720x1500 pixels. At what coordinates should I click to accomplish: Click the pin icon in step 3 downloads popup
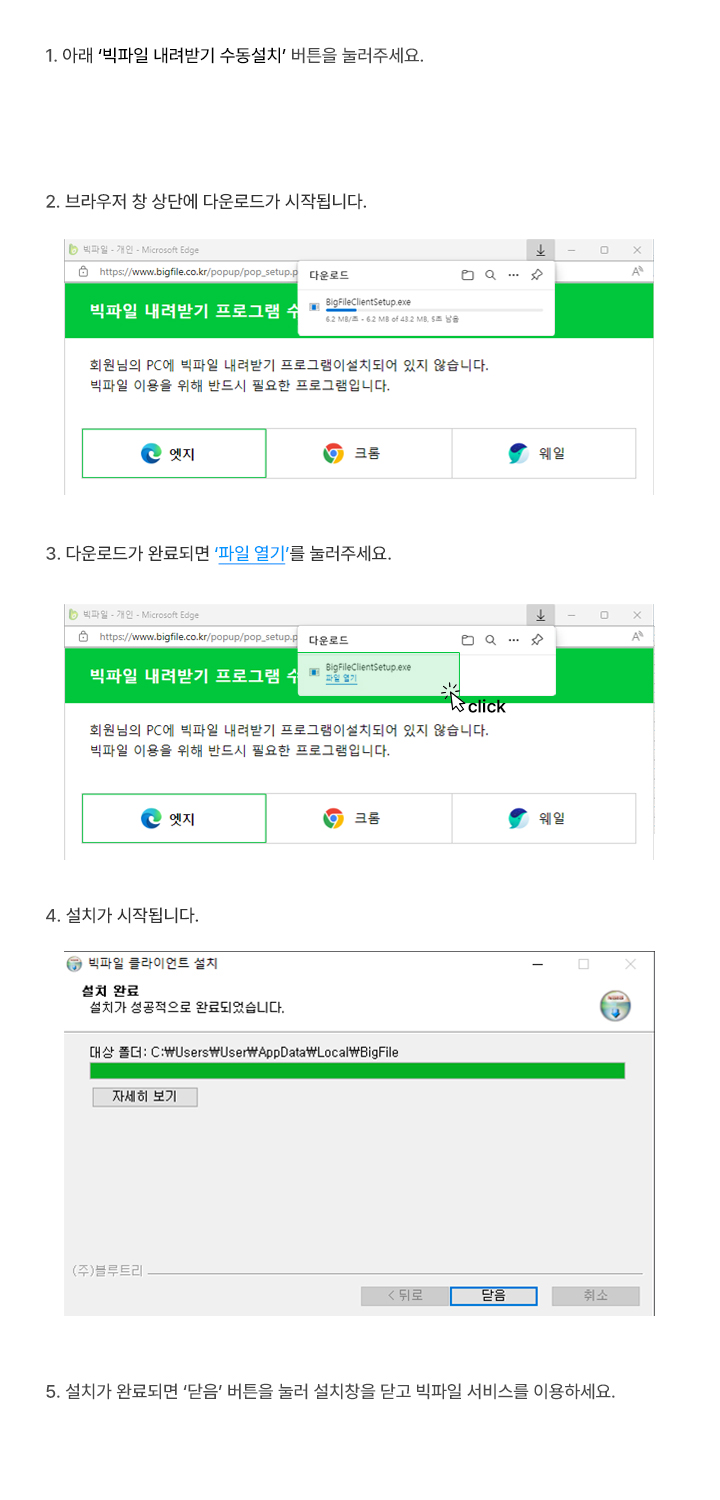tap(537, 640)
